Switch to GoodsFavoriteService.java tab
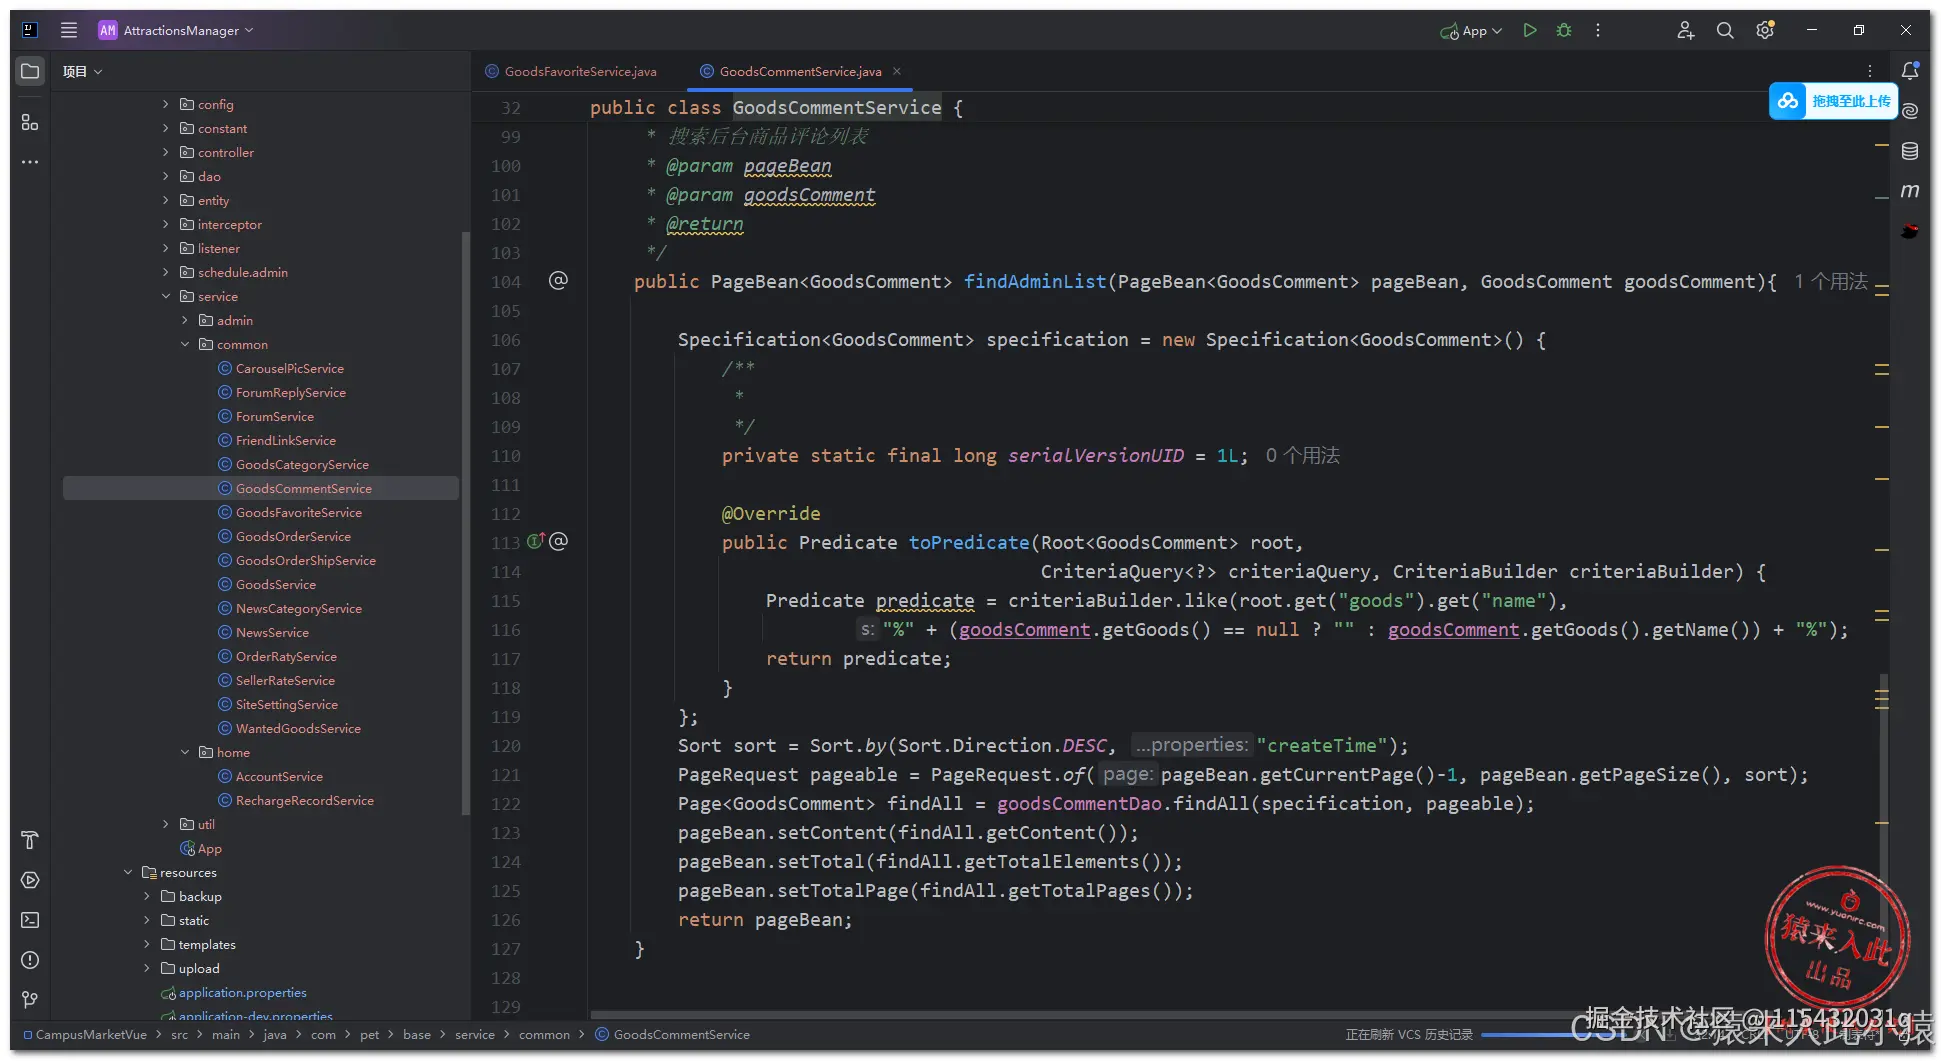 (580, 72)
